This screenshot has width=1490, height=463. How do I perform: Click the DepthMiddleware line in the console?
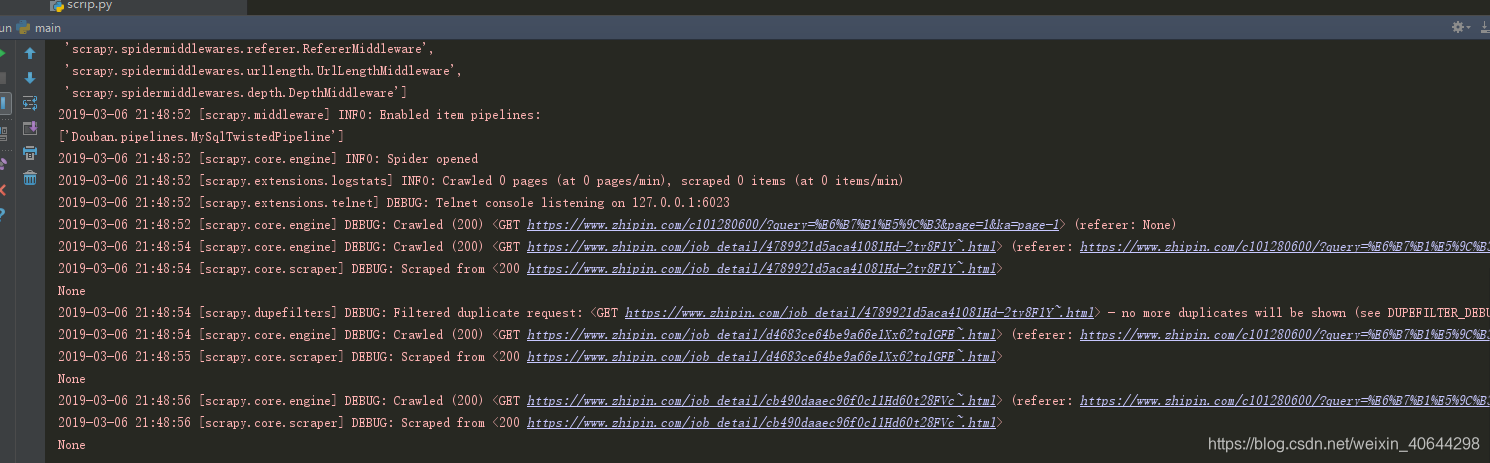tap(234, 93)
